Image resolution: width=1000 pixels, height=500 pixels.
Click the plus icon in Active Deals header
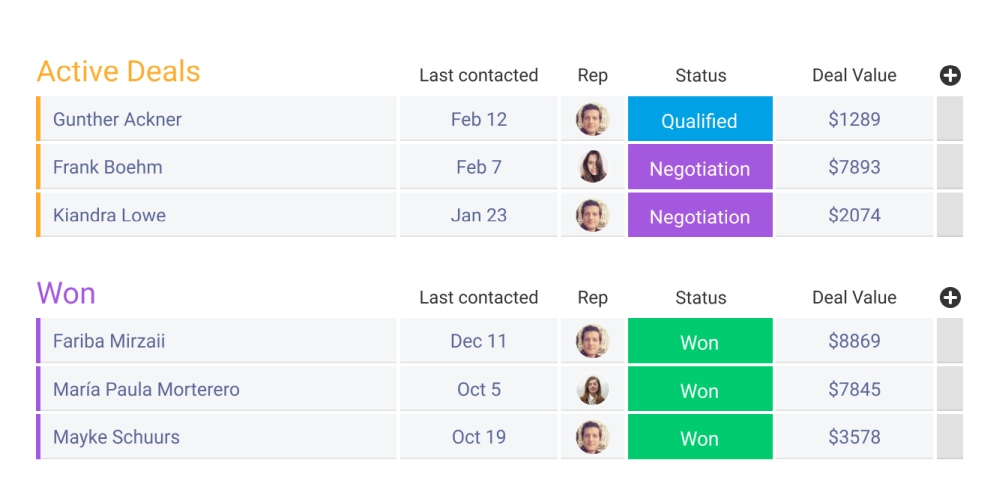coord(950,75)
